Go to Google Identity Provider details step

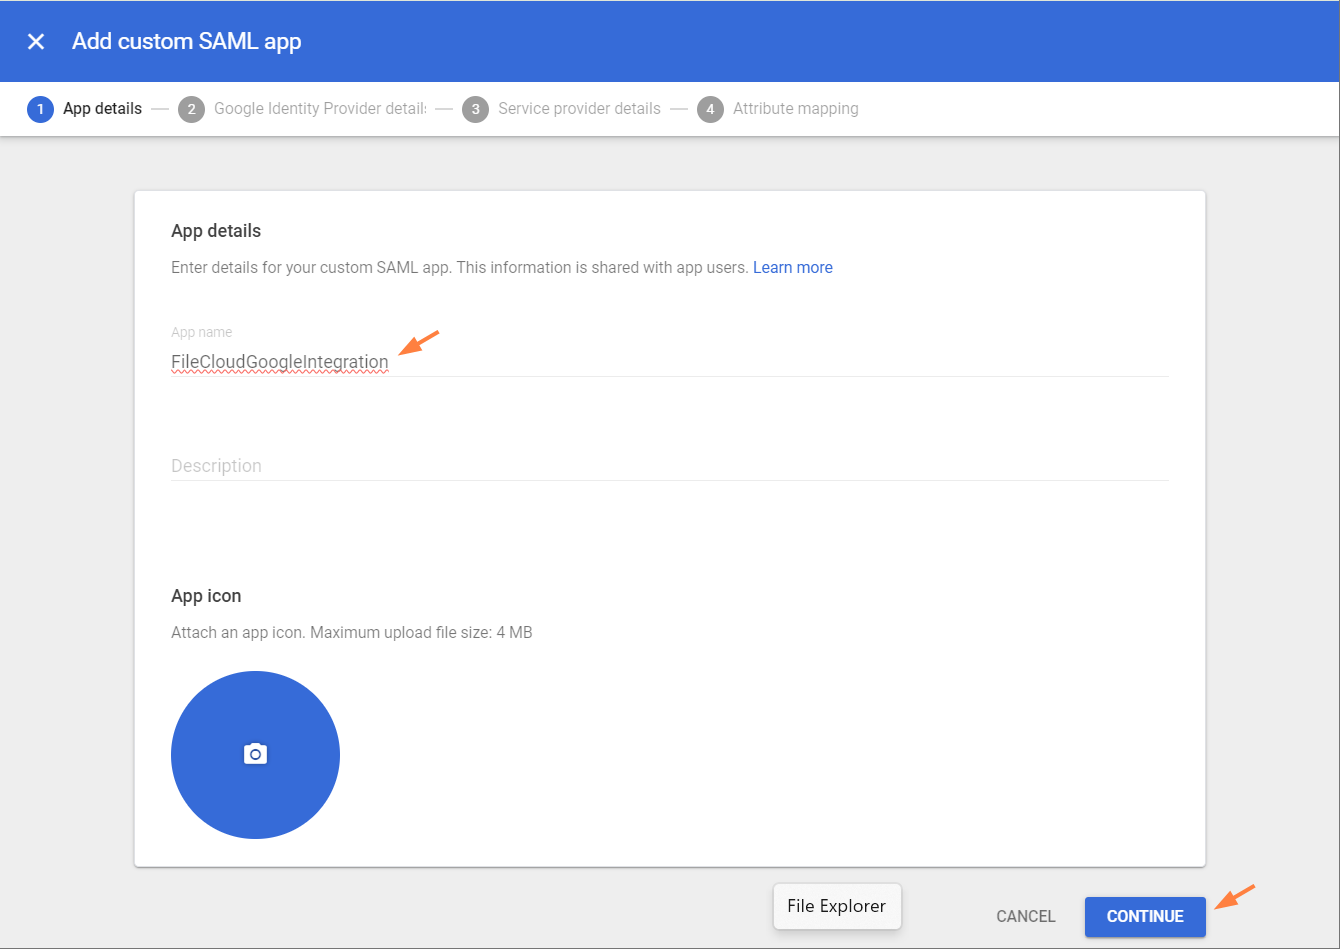coord(319,109)
